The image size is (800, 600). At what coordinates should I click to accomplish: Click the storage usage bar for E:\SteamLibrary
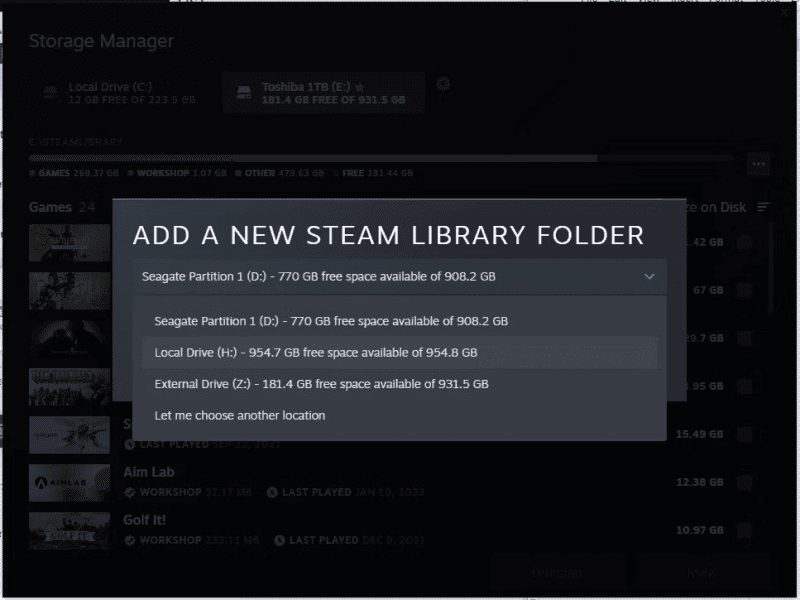(381, 159)
